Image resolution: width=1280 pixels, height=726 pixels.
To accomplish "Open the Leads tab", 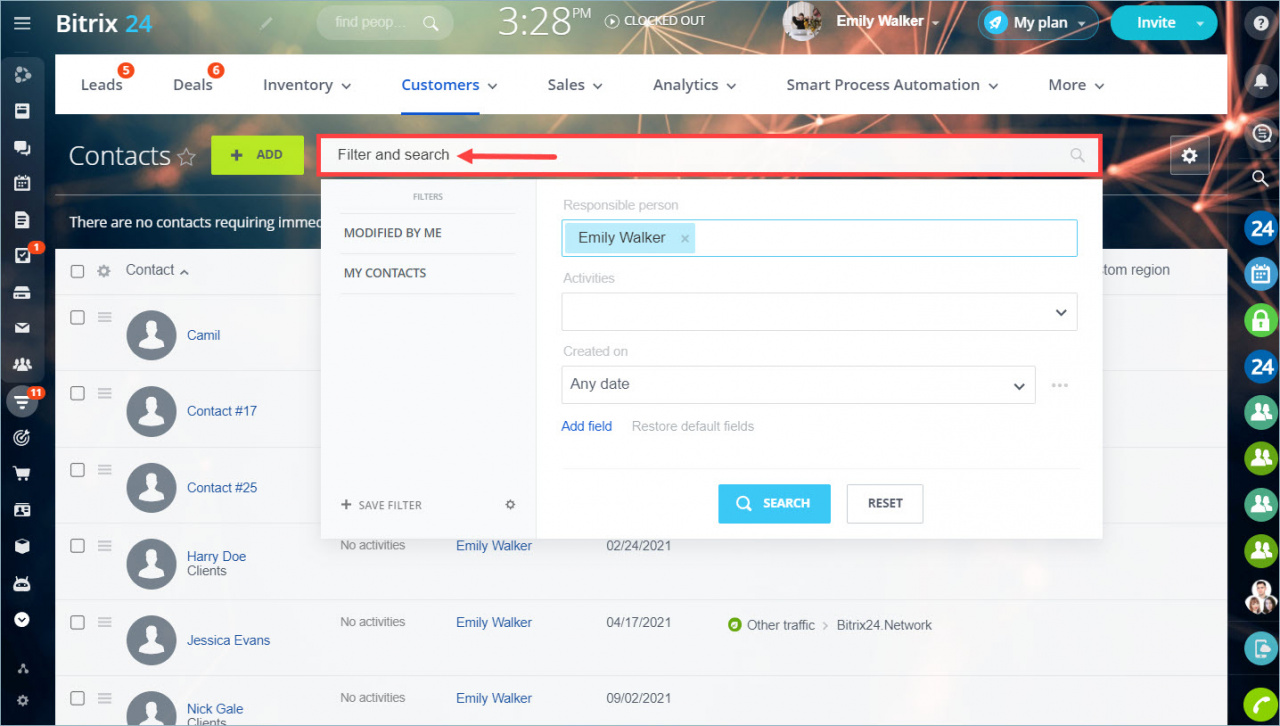I will coord(102,85).
